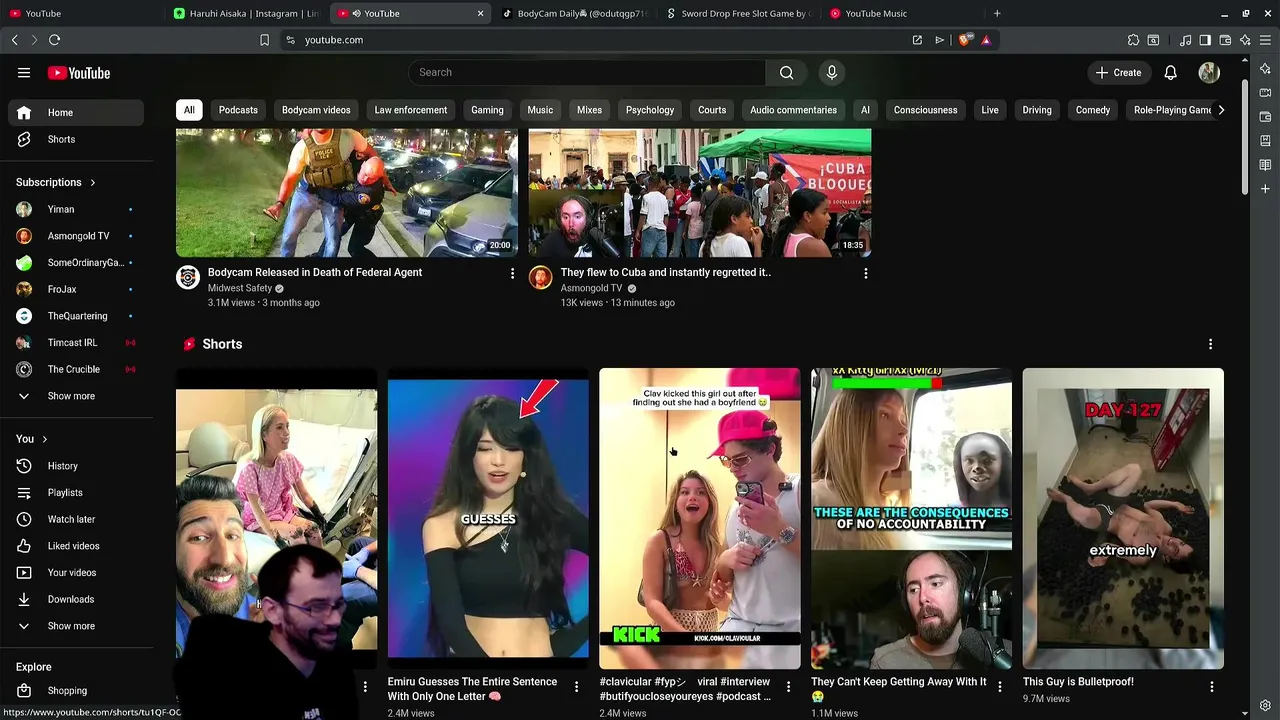Open the Shorts section options menu
This screenshot has width=1280, height=720.
coord(1210,344)
